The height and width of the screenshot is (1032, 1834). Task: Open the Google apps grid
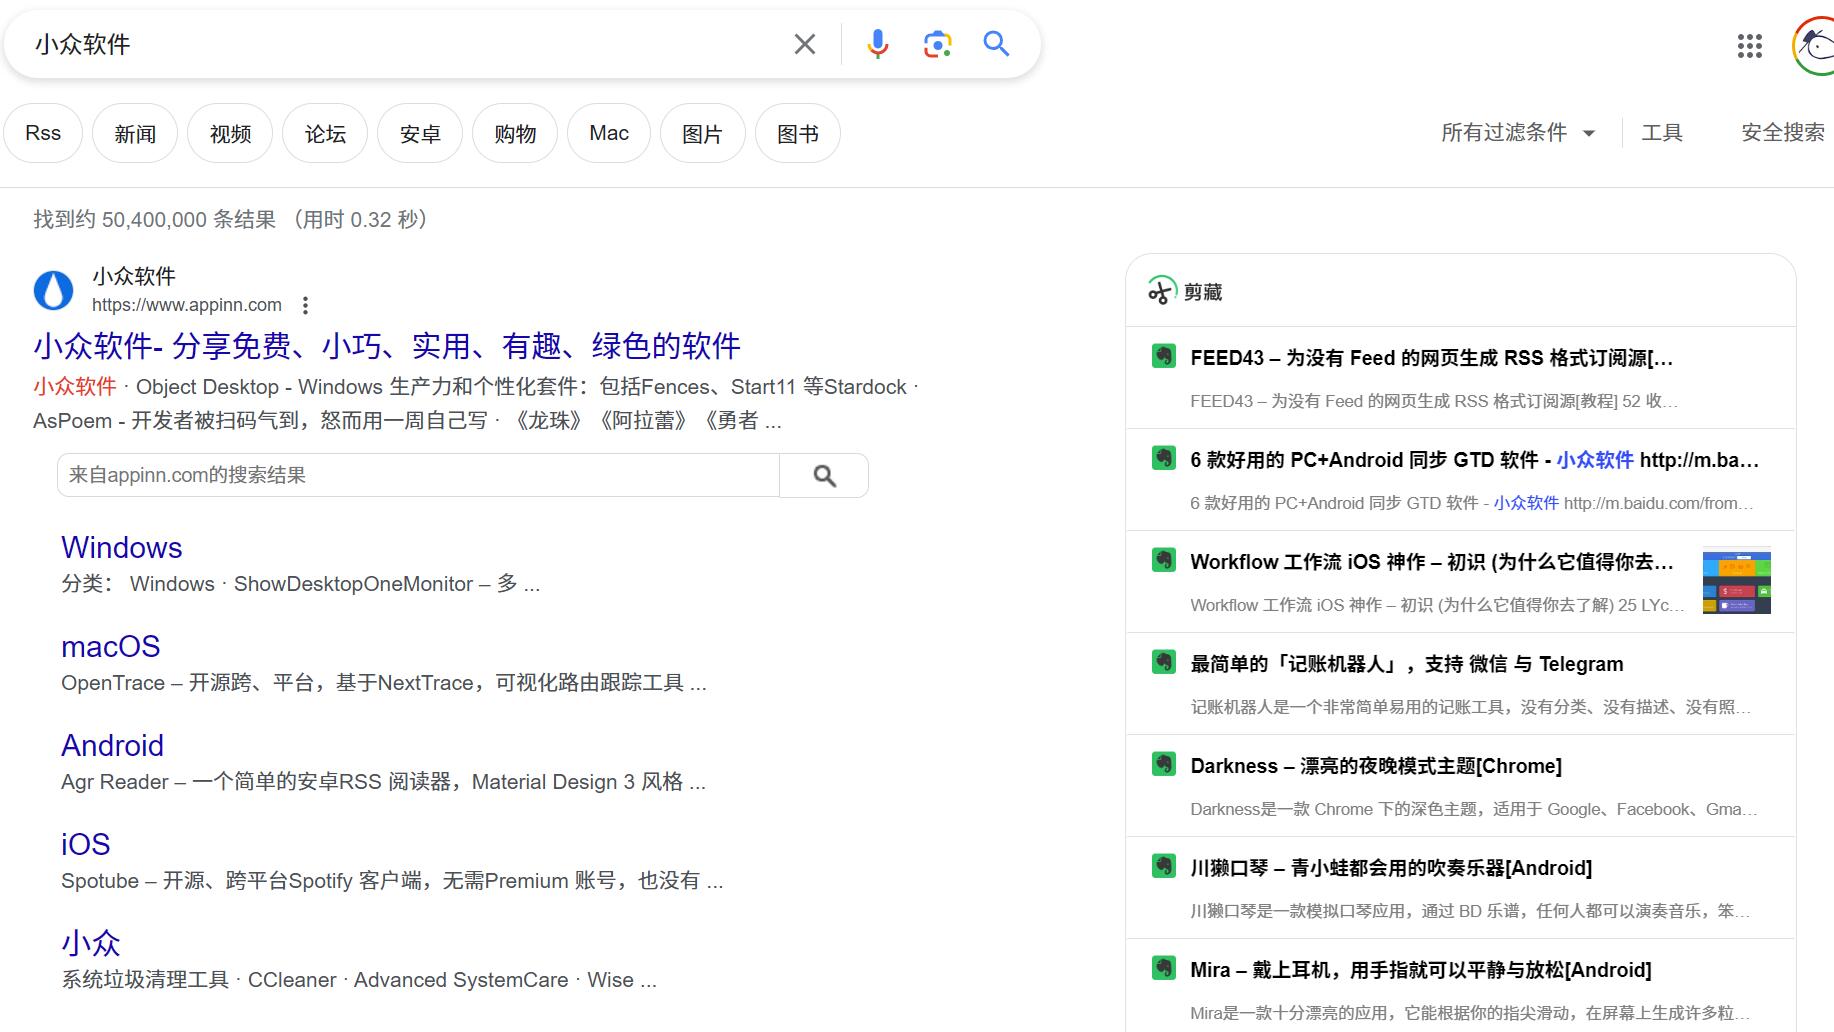point(1749,45)
